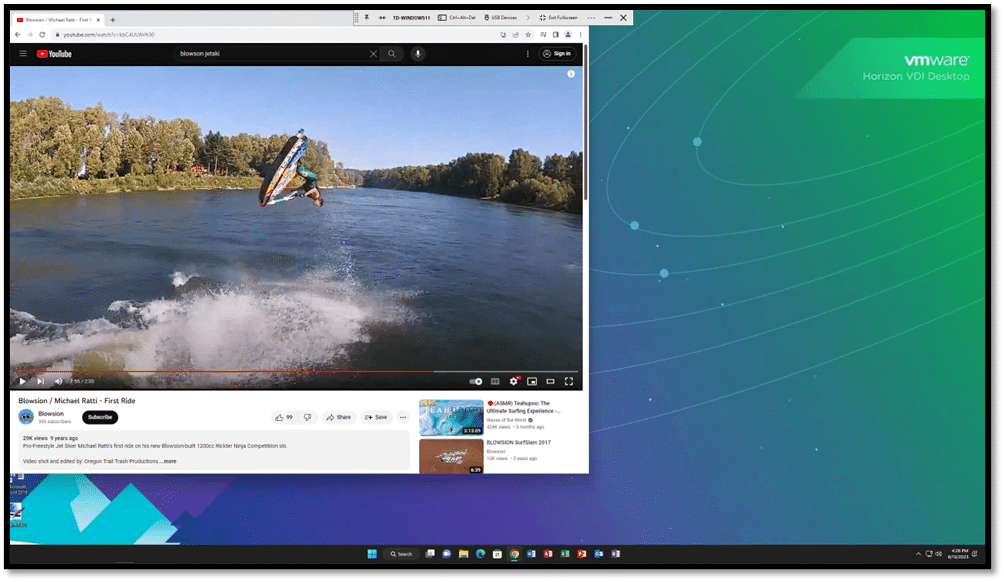This screenshot has width=1004, height=582.
Task: Open USB Devices in Horizon toolbar
Action: (500, 18)
